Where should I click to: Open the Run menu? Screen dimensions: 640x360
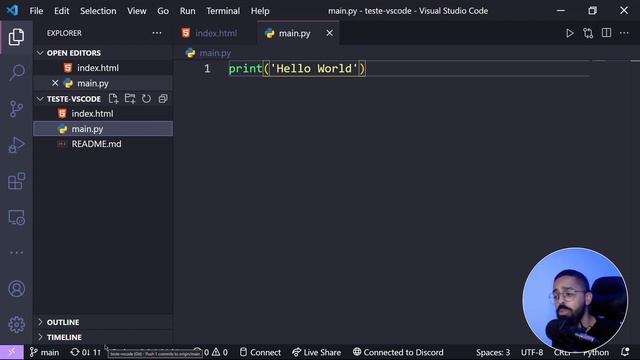coord(187,11)
